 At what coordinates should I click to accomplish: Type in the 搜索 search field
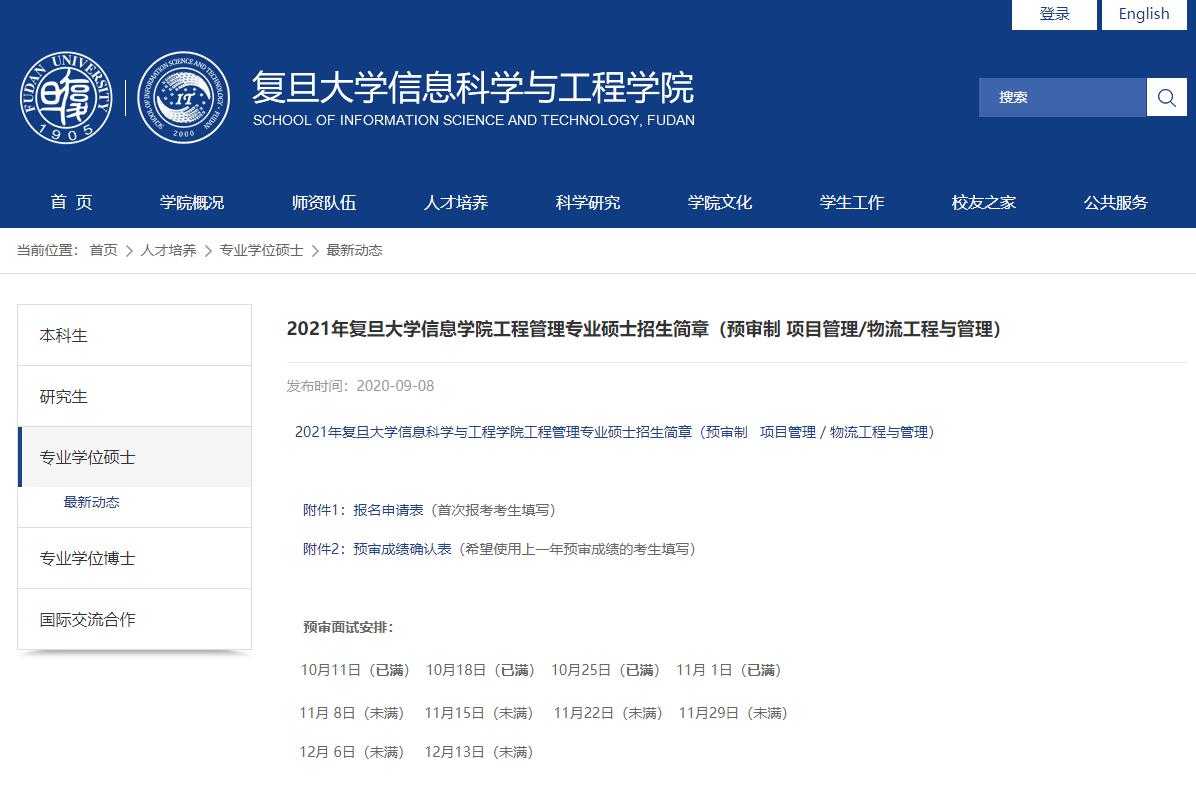pos(1061,97)
